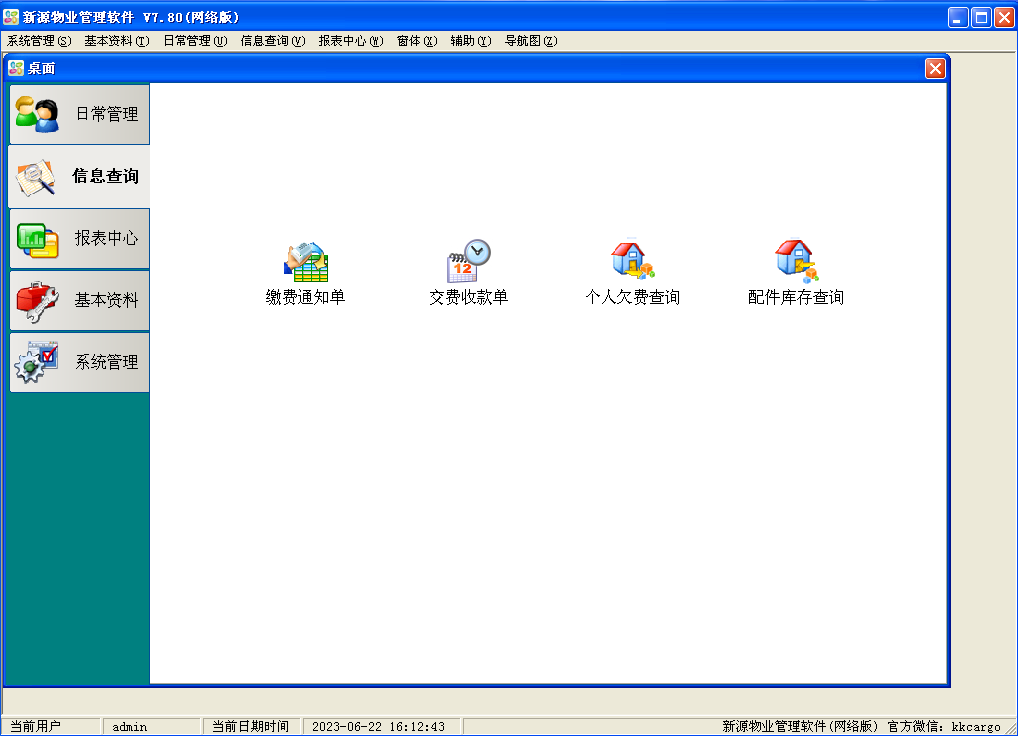
Task: Open the 窗体(X) menu
Action: [x=417, y=41]
